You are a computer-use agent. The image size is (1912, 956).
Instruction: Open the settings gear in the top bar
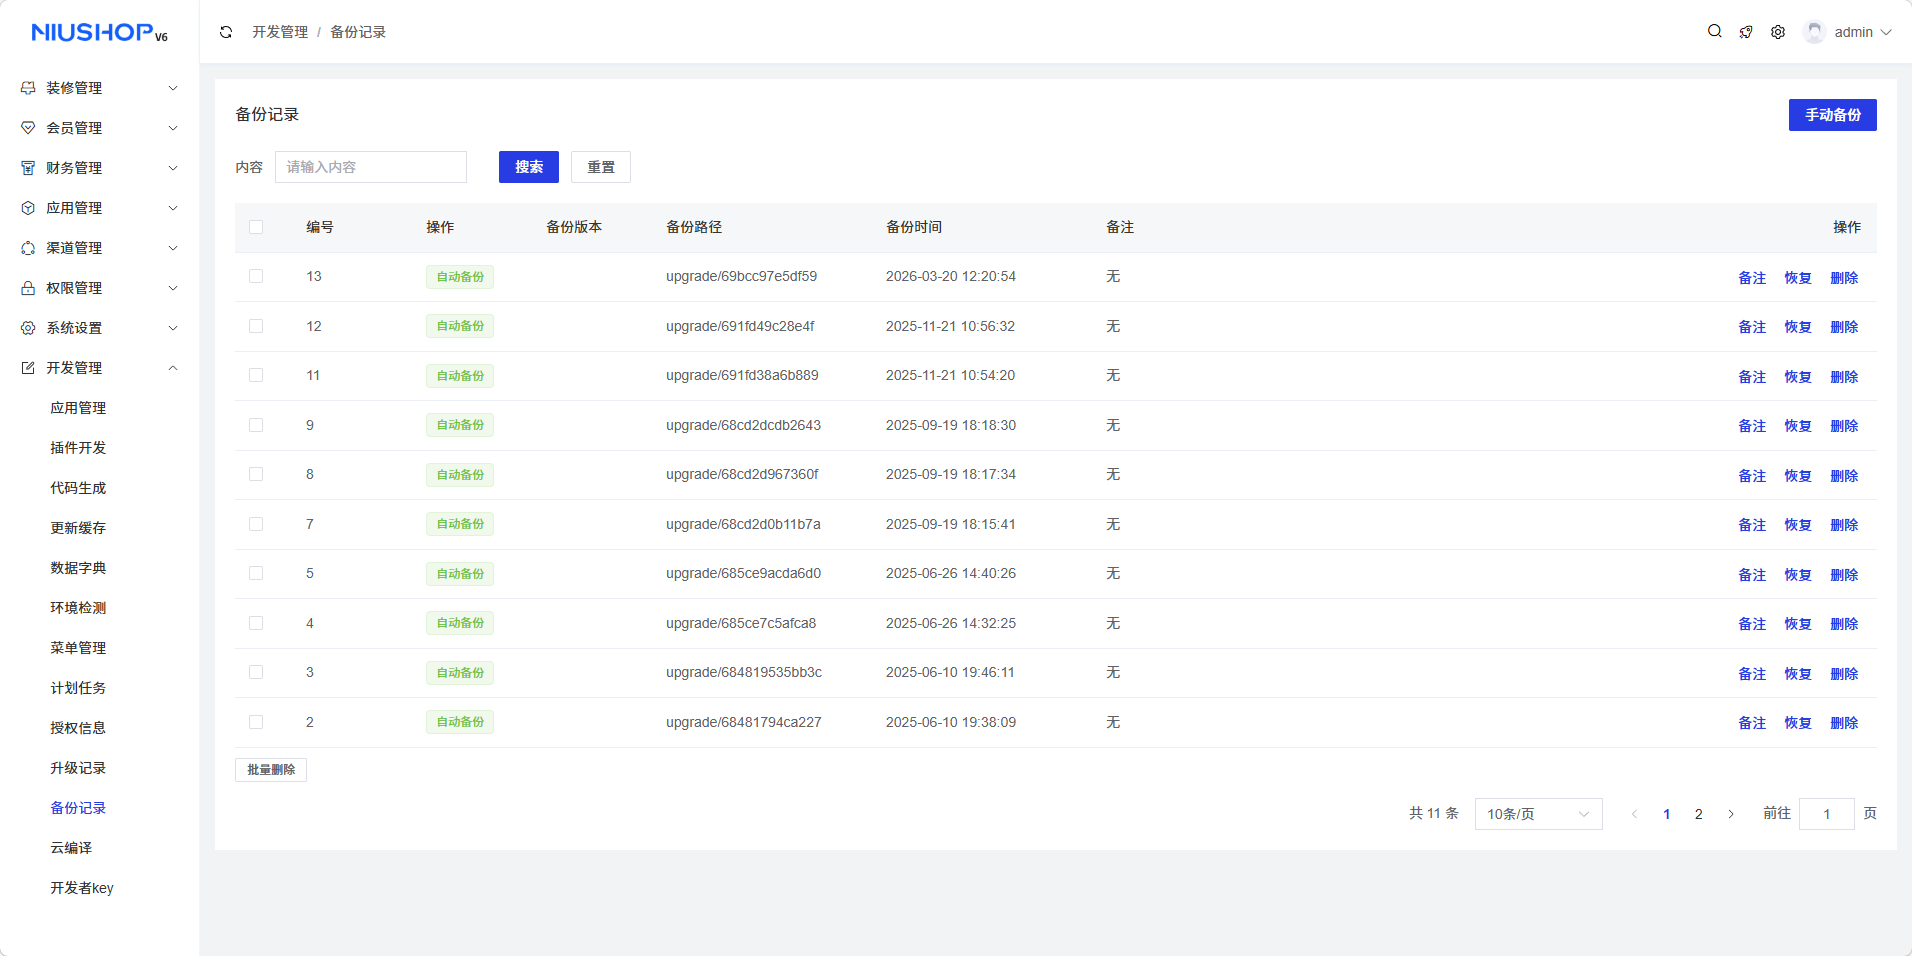click(x=1778, y=32)
